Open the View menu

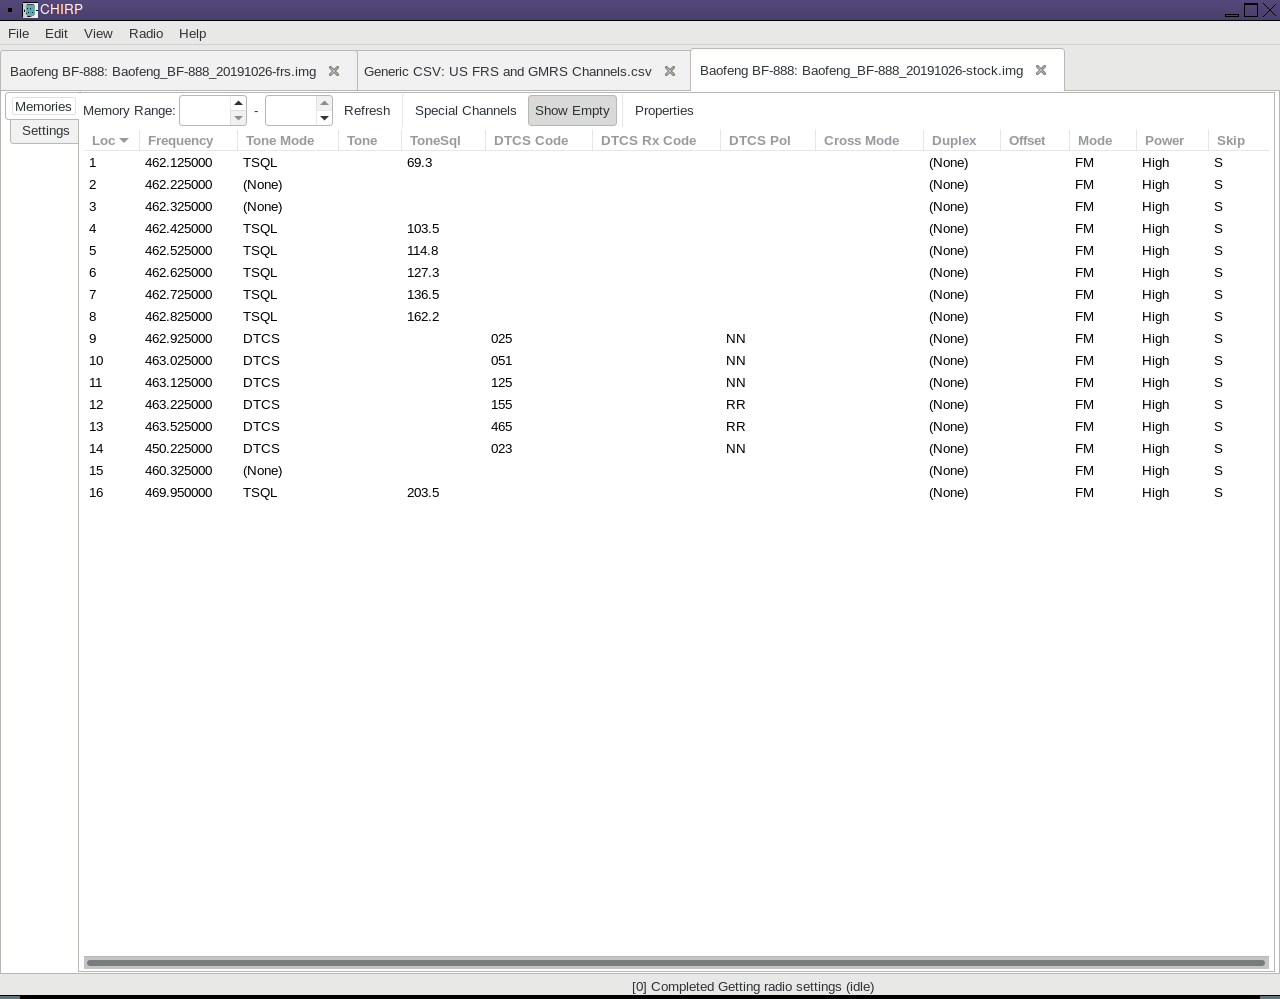[98, 33]
